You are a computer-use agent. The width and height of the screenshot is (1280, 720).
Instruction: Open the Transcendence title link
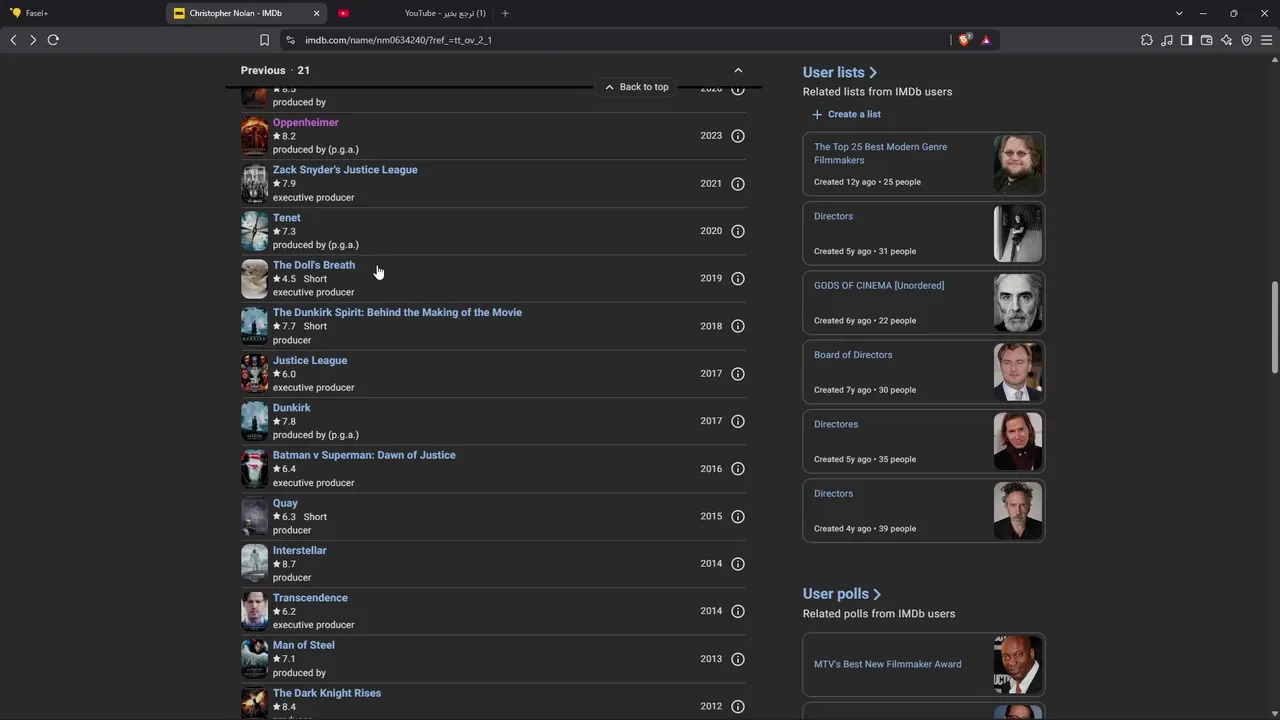(310, 598)
